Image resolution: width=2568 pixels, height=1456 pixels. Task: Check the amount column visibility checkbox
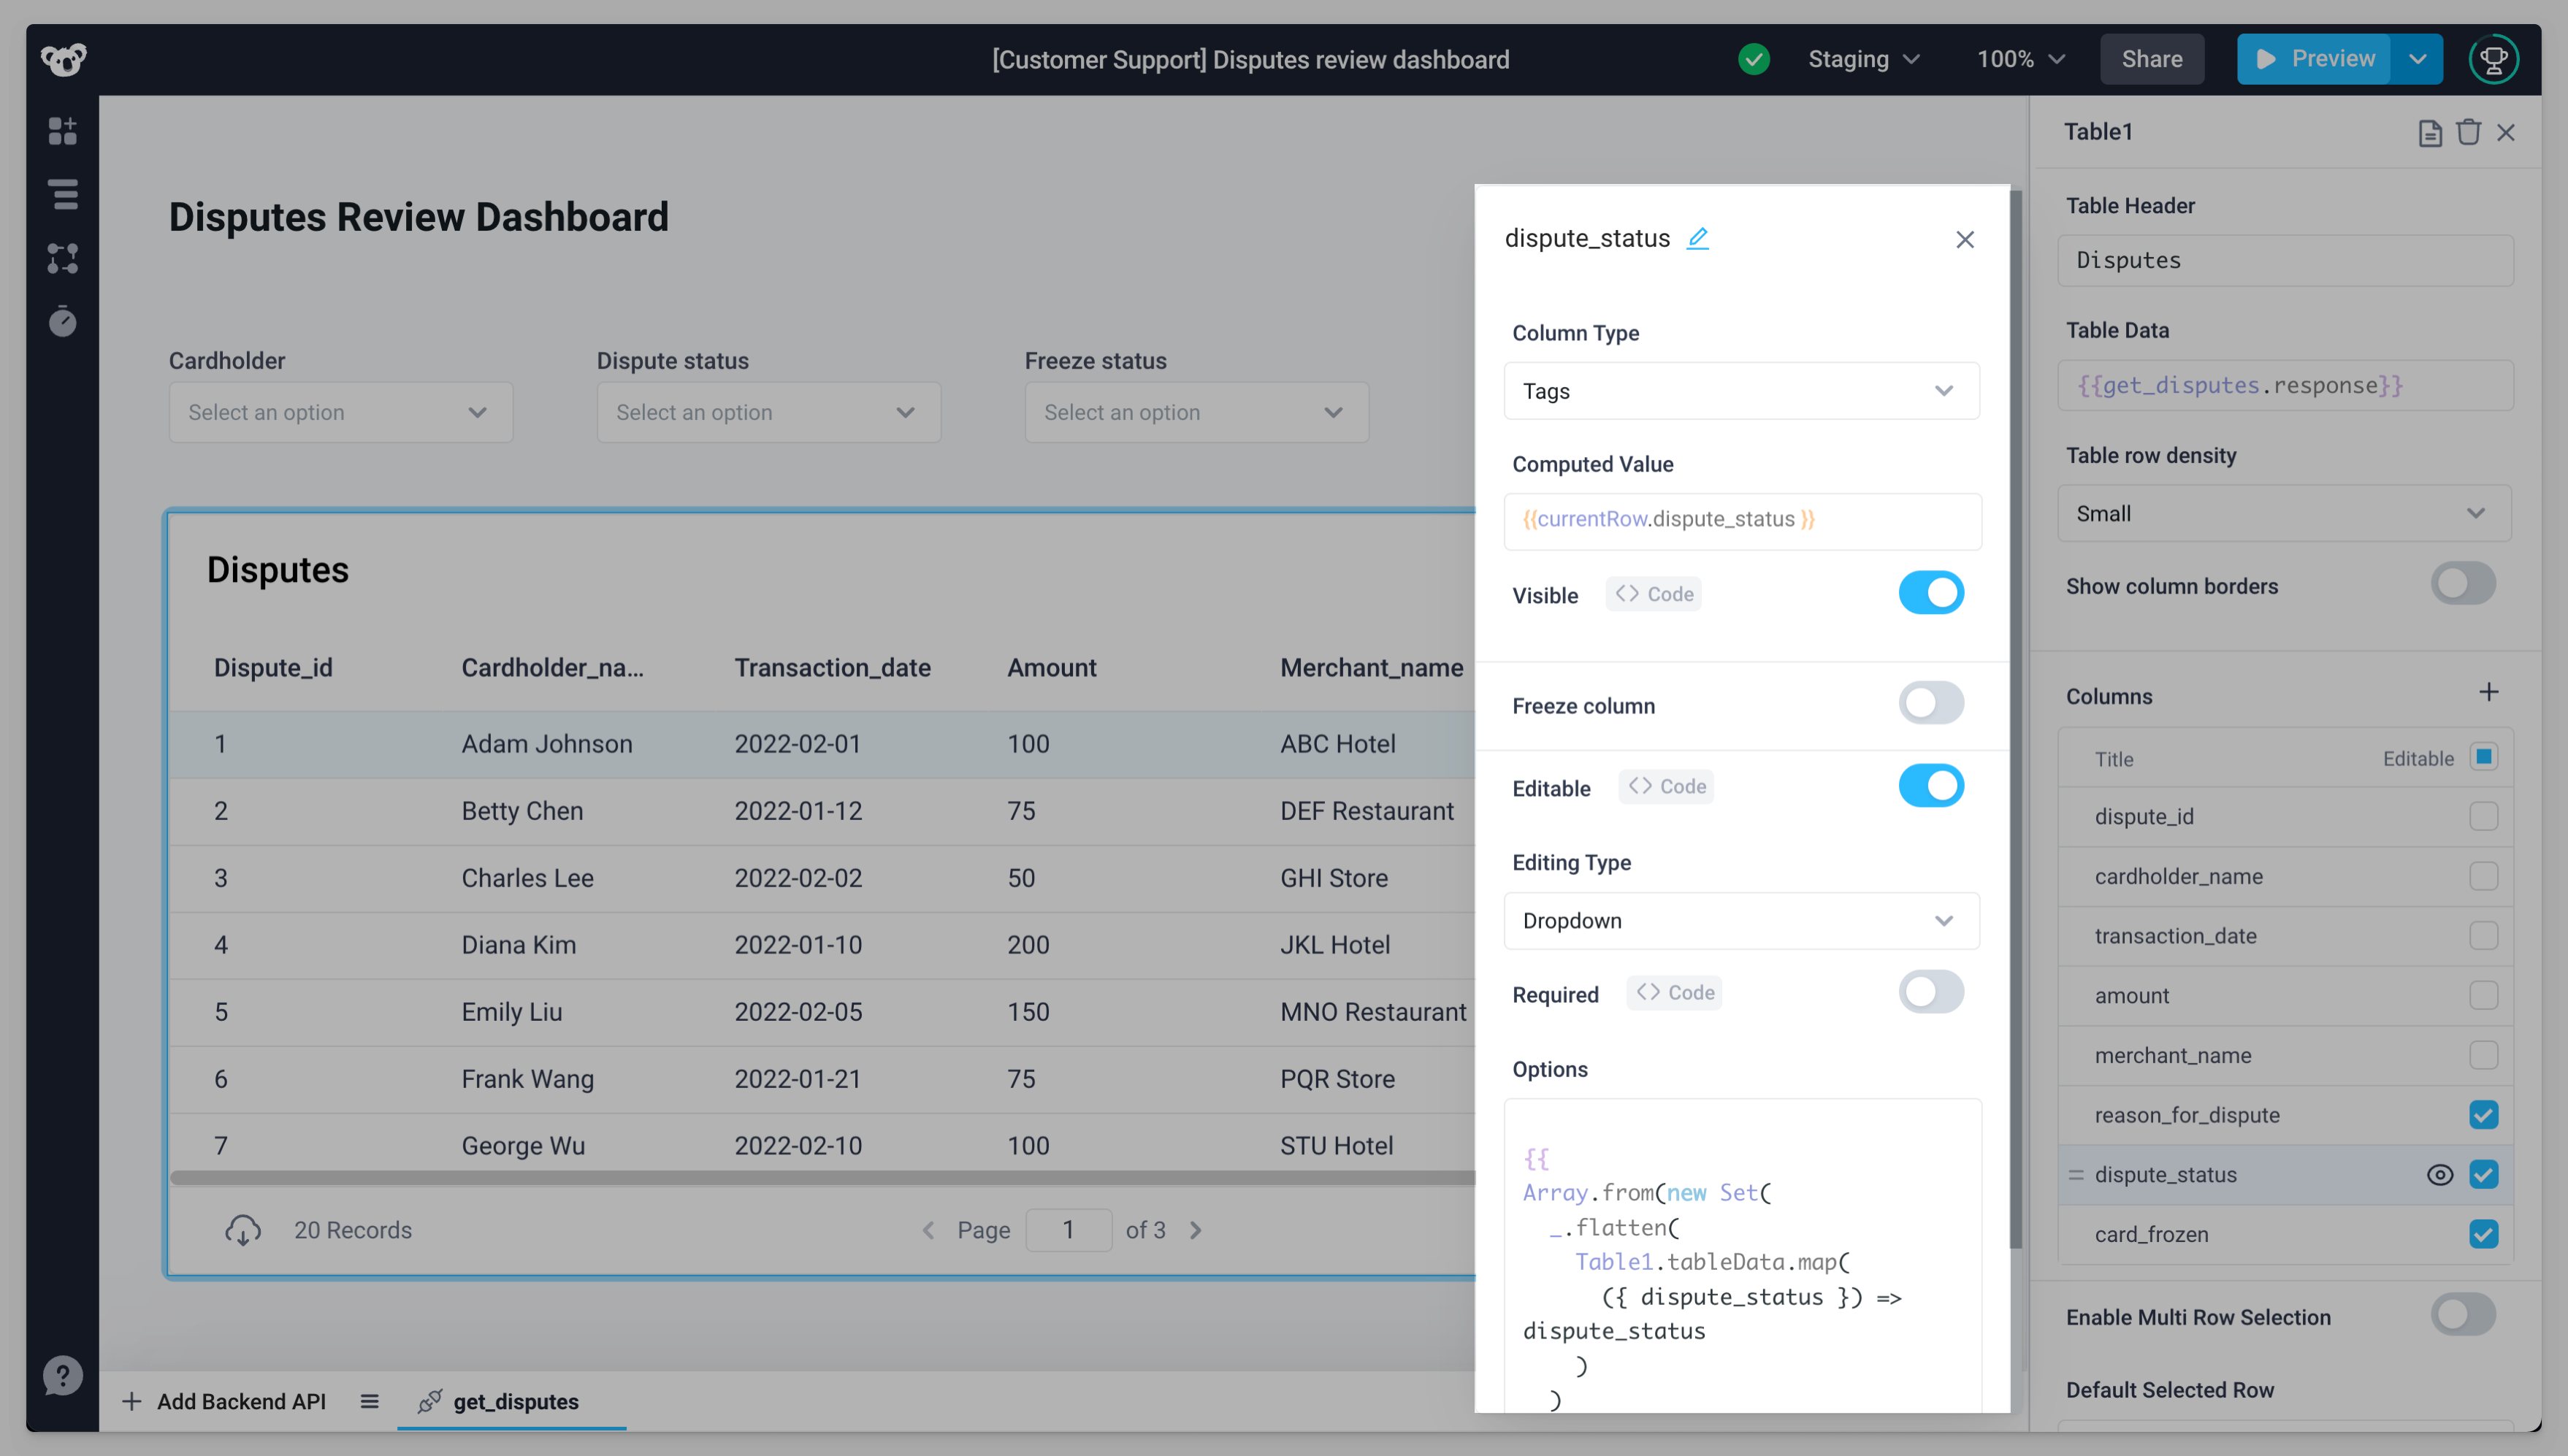point(2484,995)
